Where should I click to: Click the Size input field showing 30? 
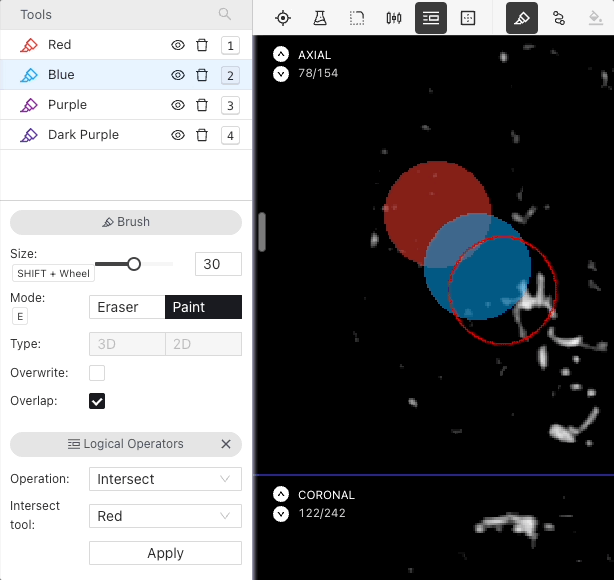[x=219, y=264]
